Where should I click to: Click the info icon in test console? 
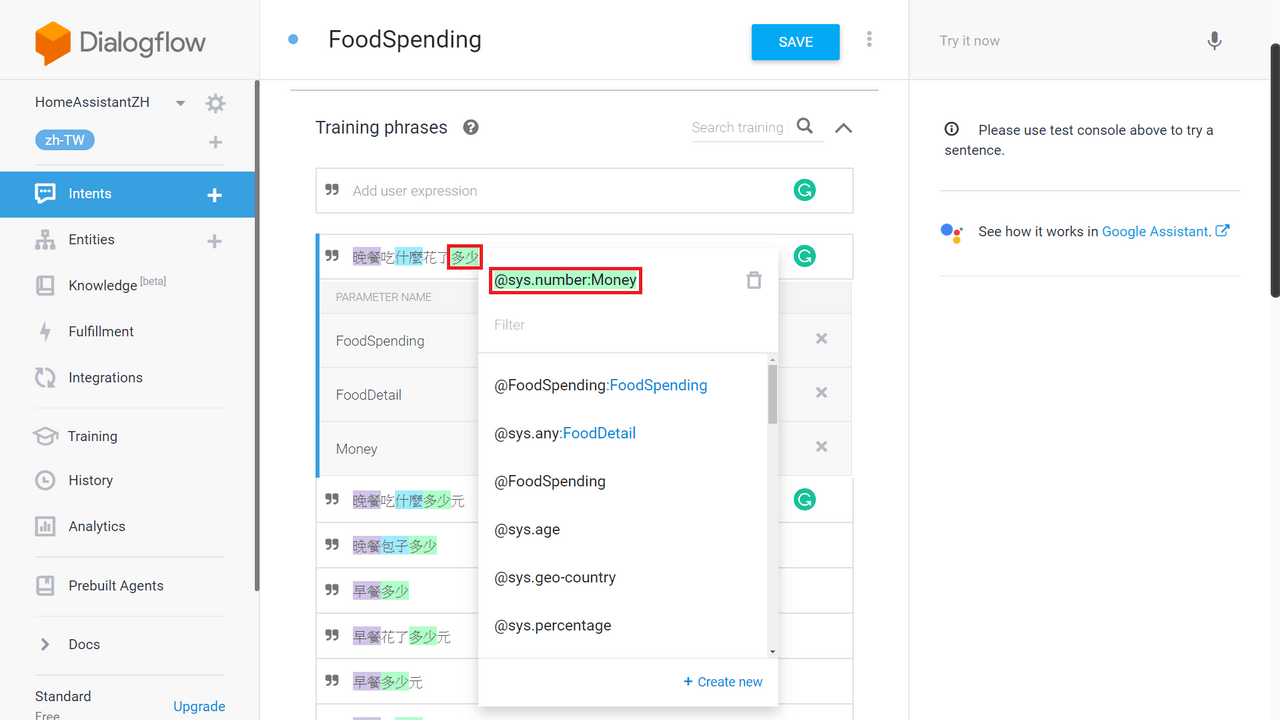pos(952,130)
